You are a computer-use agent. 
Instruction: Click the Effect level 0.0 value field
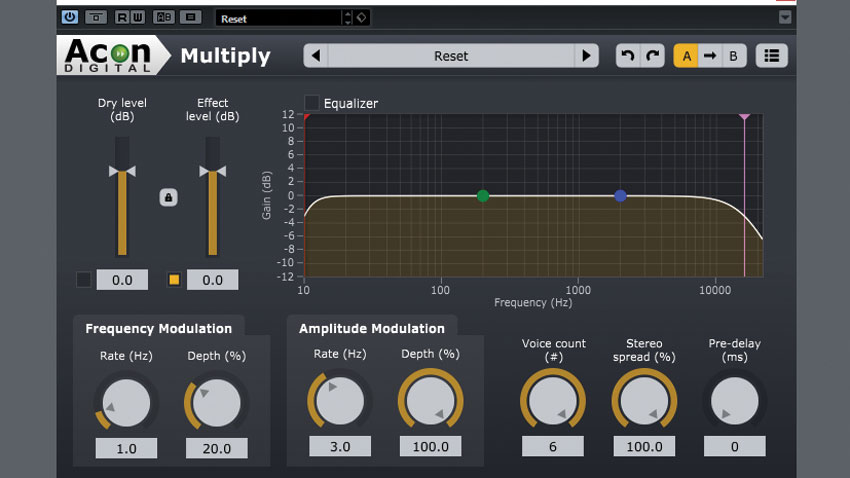click(x=212, y=280)
